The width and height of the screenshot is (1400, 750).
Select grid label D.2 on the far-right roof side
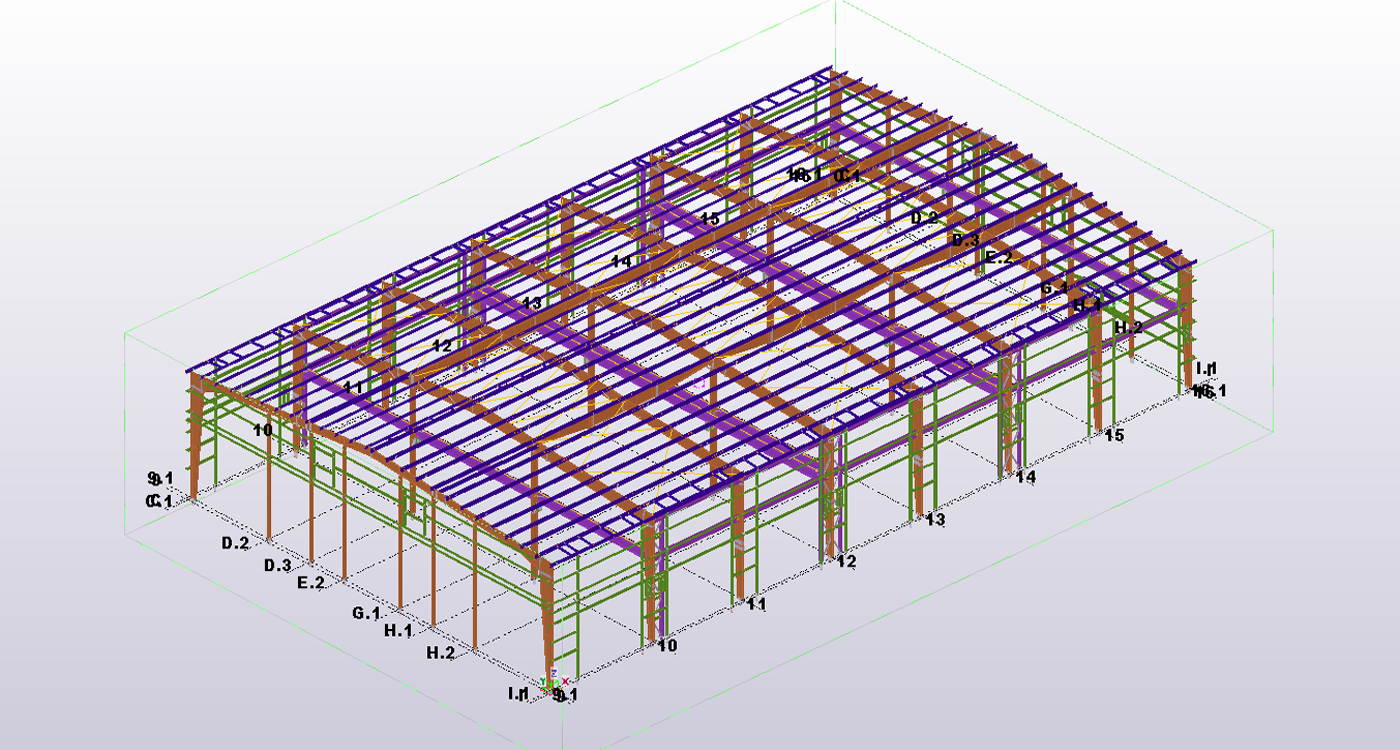pyautogui.click(x=923, y=217)
